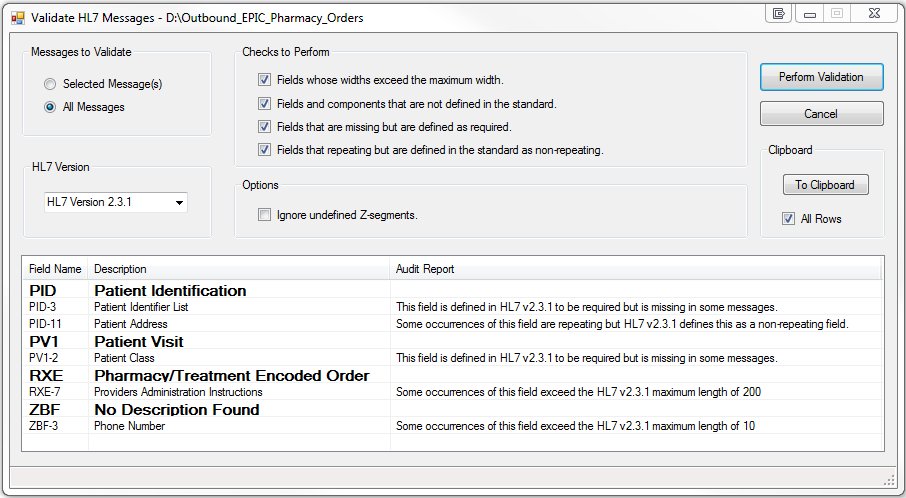Open the HL7 Version dropdown
Image resolution: width=906 pixels, height=498 pixels.
coord(116,202)
